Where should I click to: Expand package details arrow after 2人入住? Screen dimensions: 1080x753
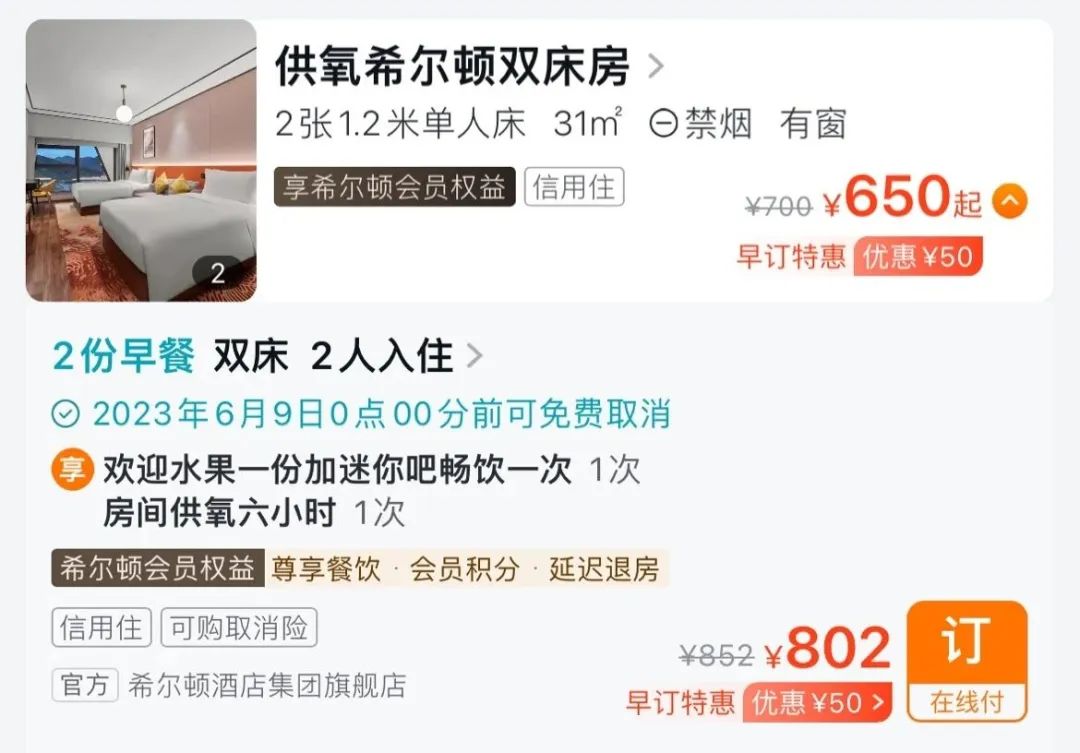475,356
